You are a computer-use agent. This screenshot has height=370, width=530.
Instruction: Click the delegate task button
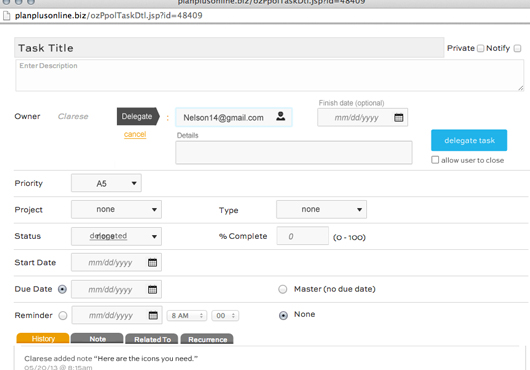tap(469, 140)
